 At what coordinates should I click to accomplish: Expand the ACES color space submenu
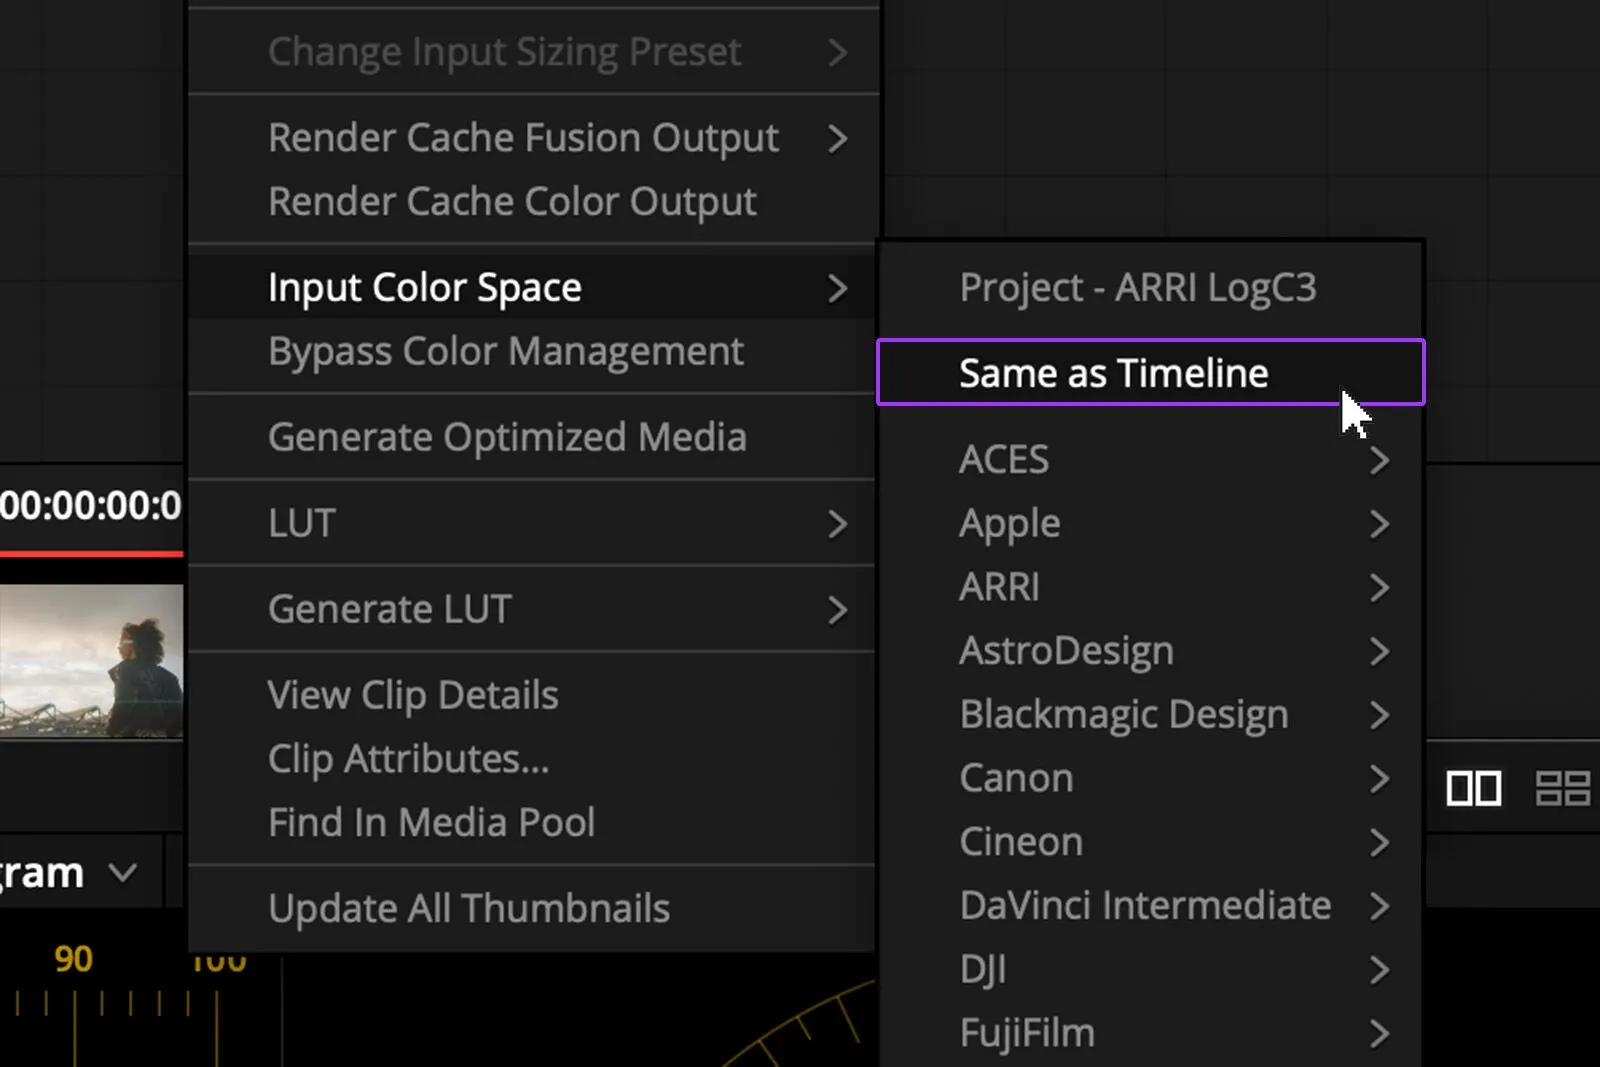click(1150, 460)
